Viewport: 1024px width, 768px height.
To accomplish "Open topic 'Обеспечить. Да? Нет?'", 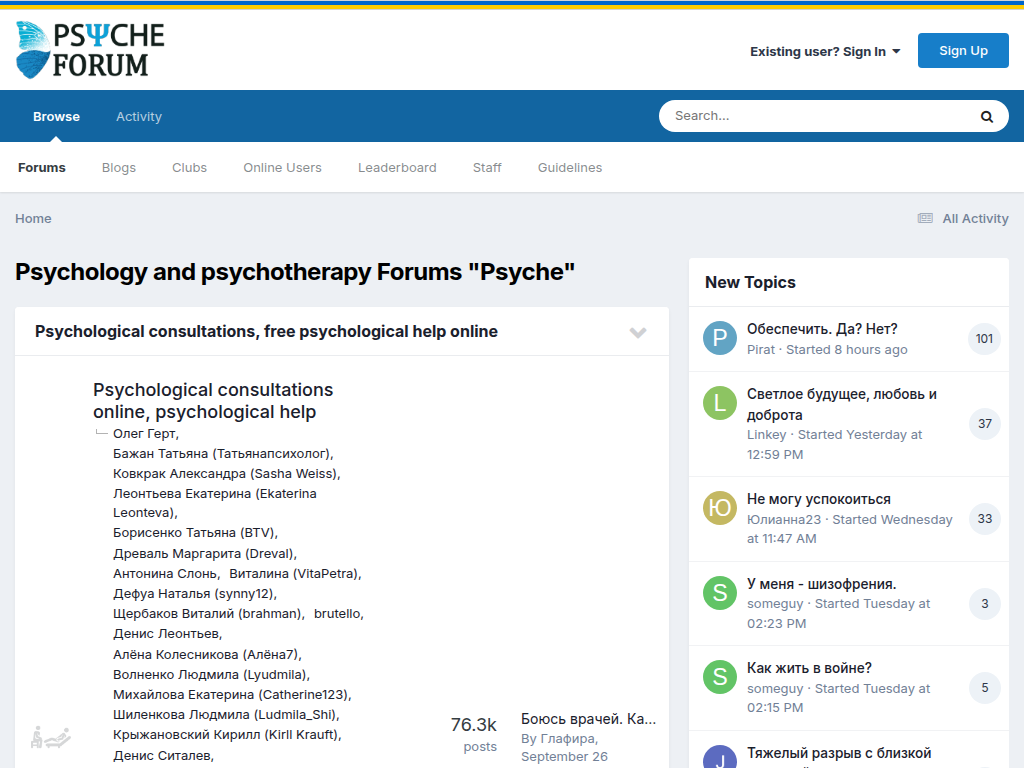I will (x=822, y=329).
